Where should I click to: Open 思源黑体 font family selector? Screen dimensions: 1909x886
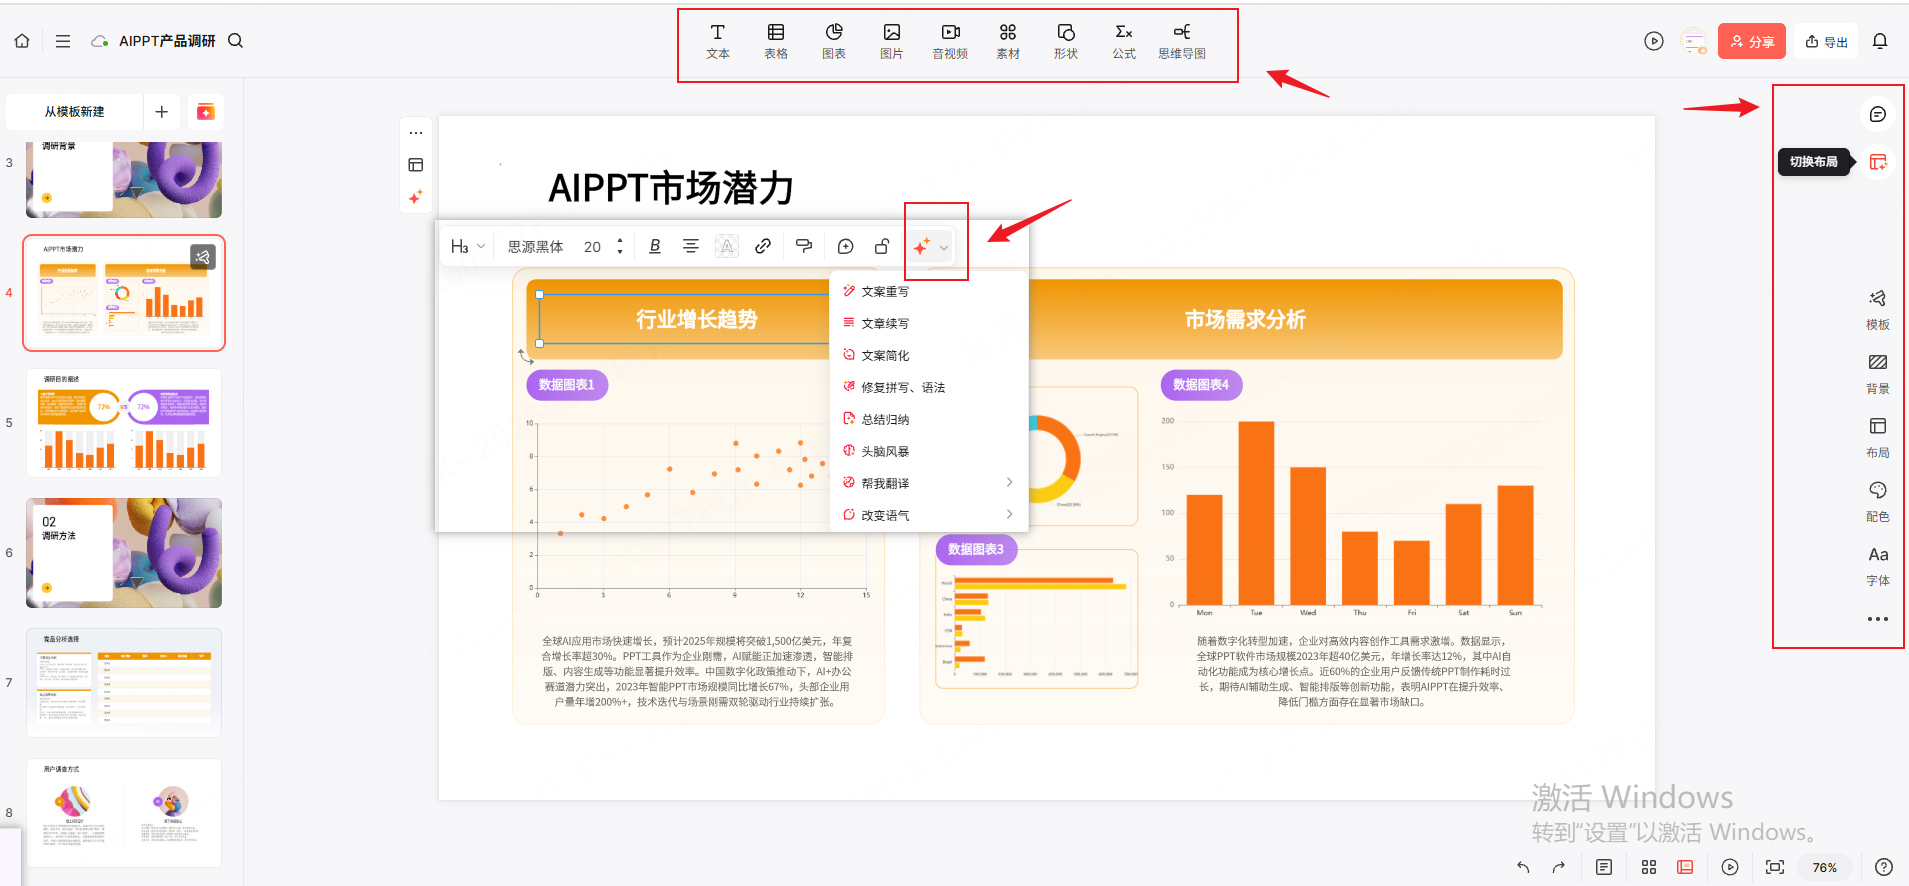pos(535,247)
